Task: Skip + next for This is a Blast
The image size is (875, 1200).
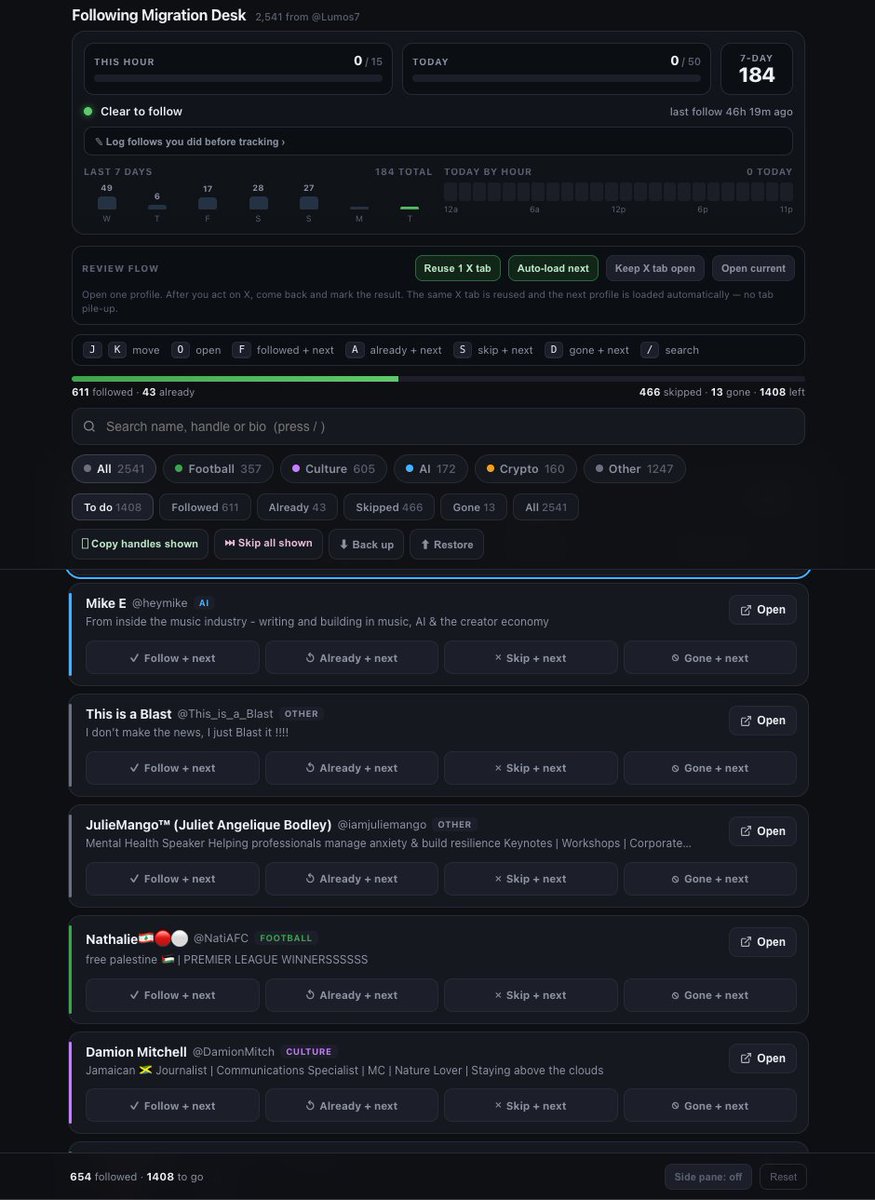Action: point(531,768)
